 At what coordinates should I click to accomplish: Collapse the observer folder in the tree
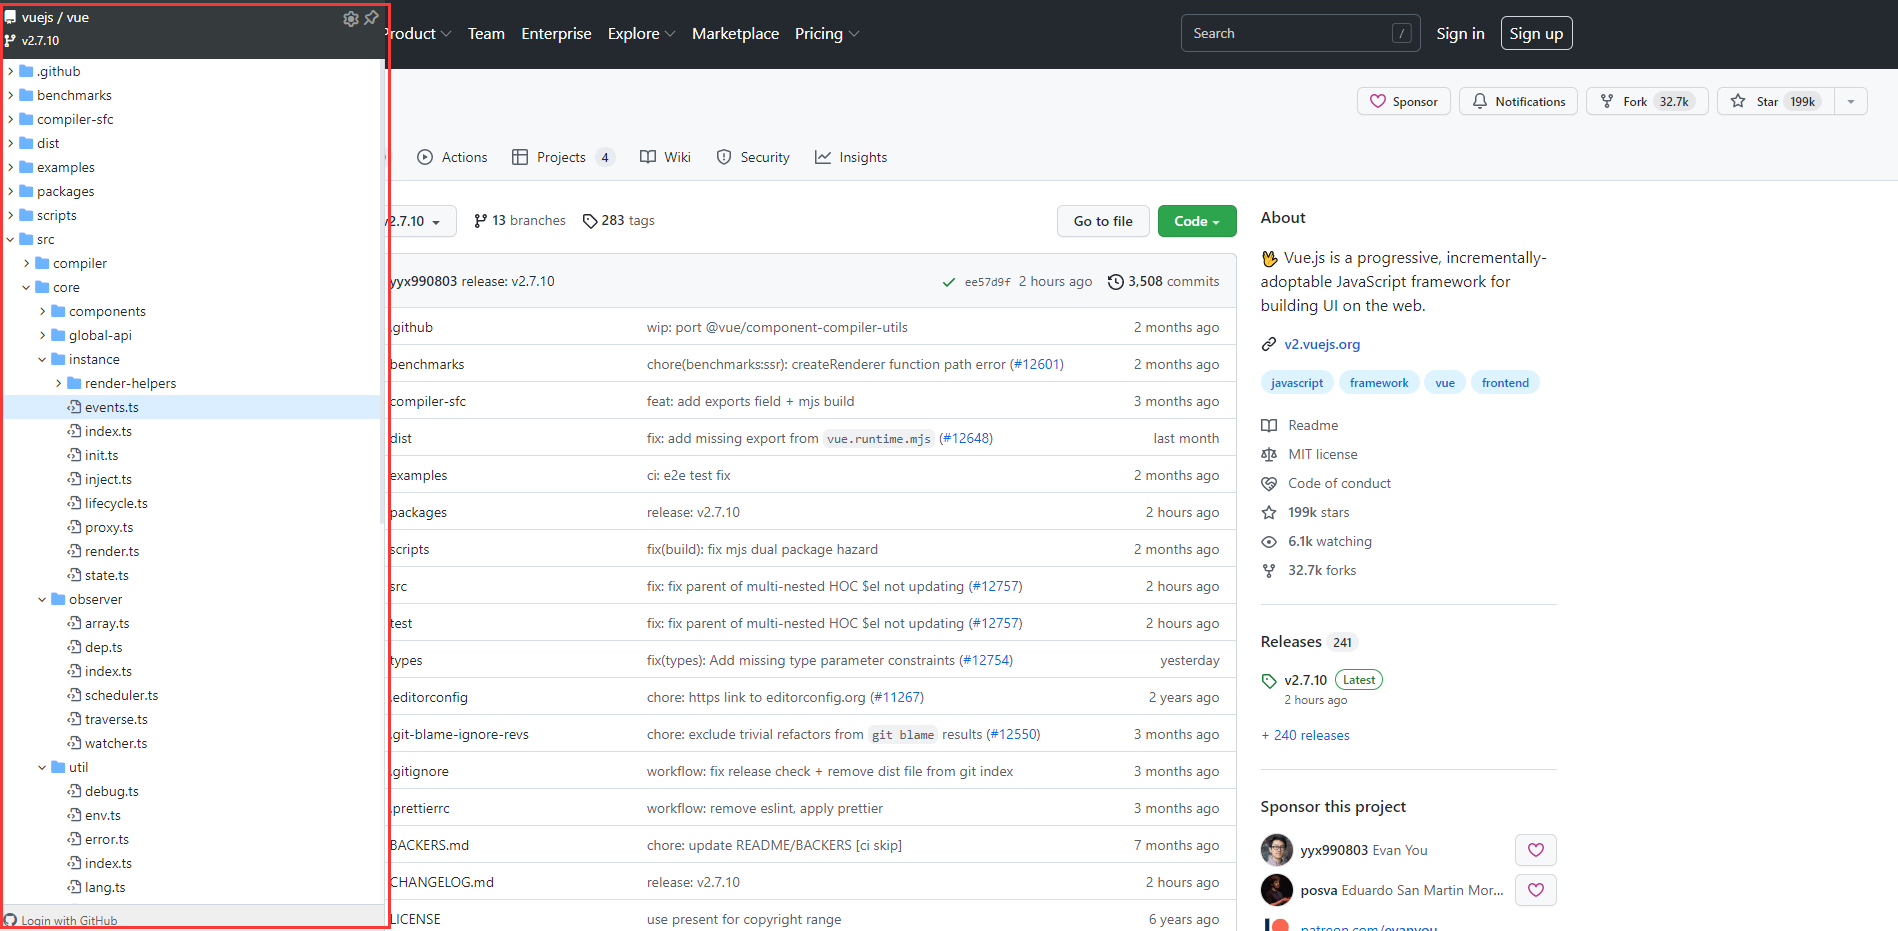click(x=43, y=599)
